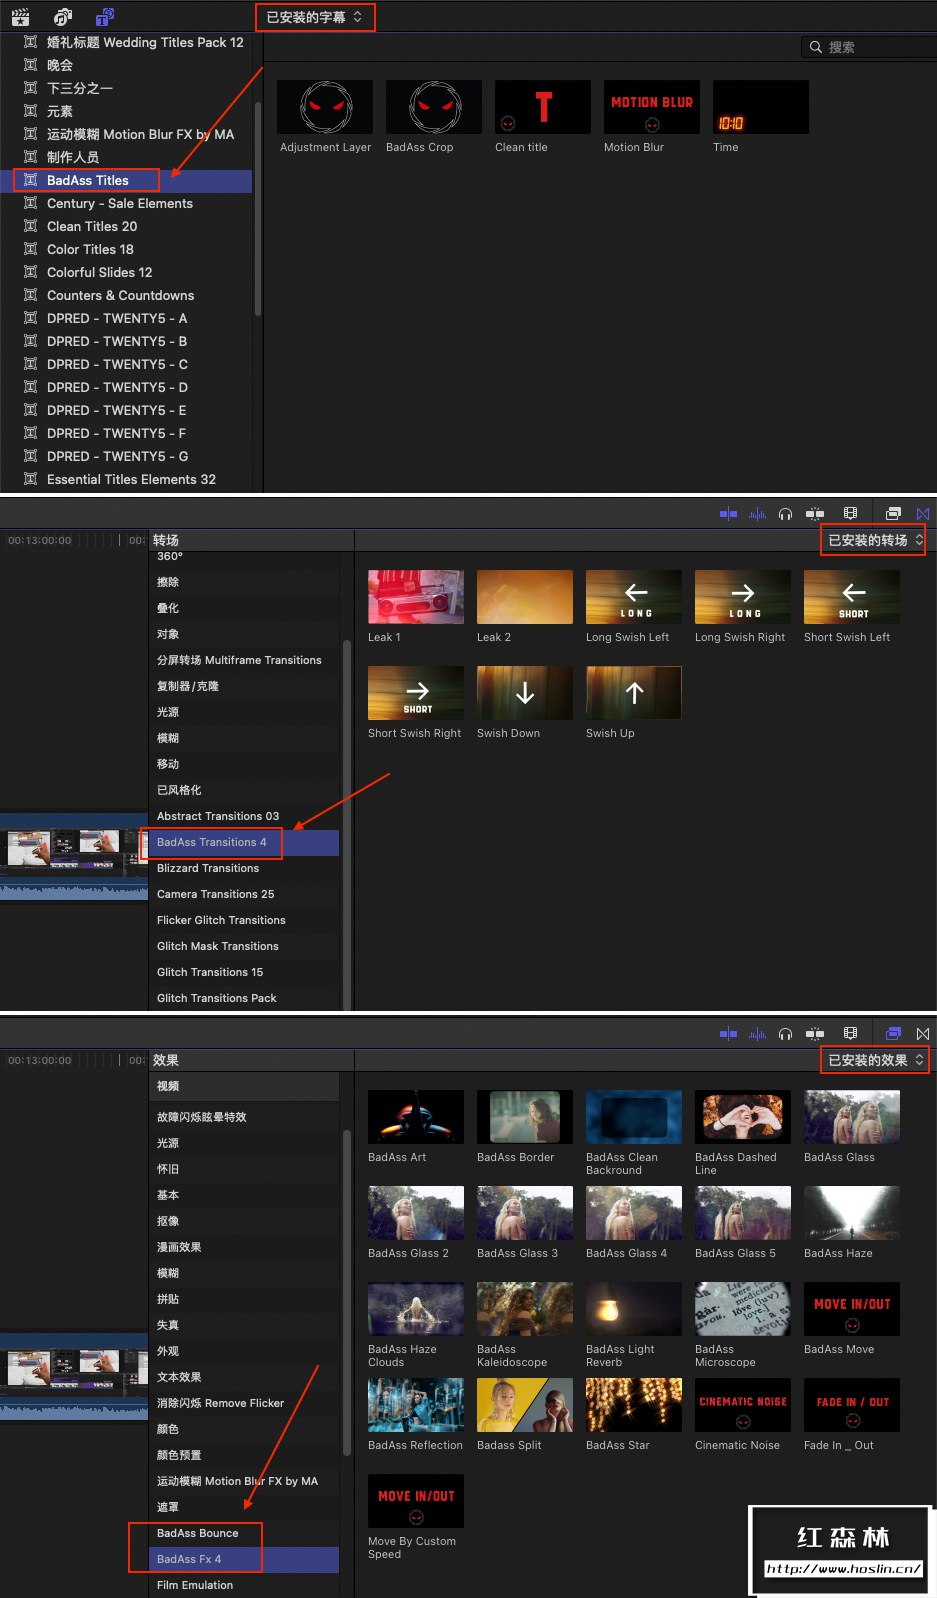Image resolution: width=937 pixels, height=1598 pixels.
Task: Click Effects browser icon above 已安装的转场 dropdown
Action: [893, 514]
